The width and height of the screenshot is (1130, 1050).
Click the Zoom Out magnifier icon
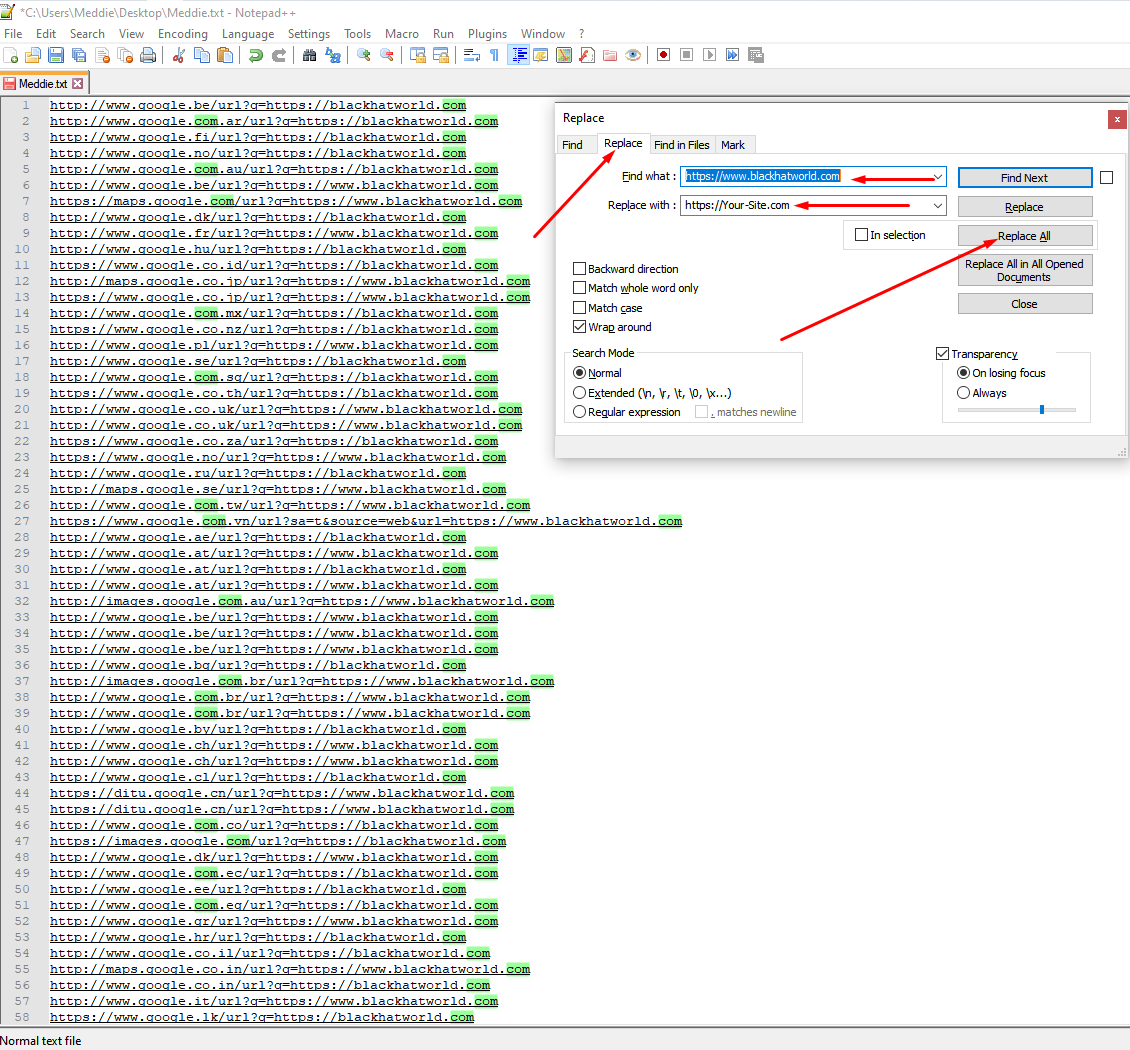pyautogui.click(x=386, y=55)
